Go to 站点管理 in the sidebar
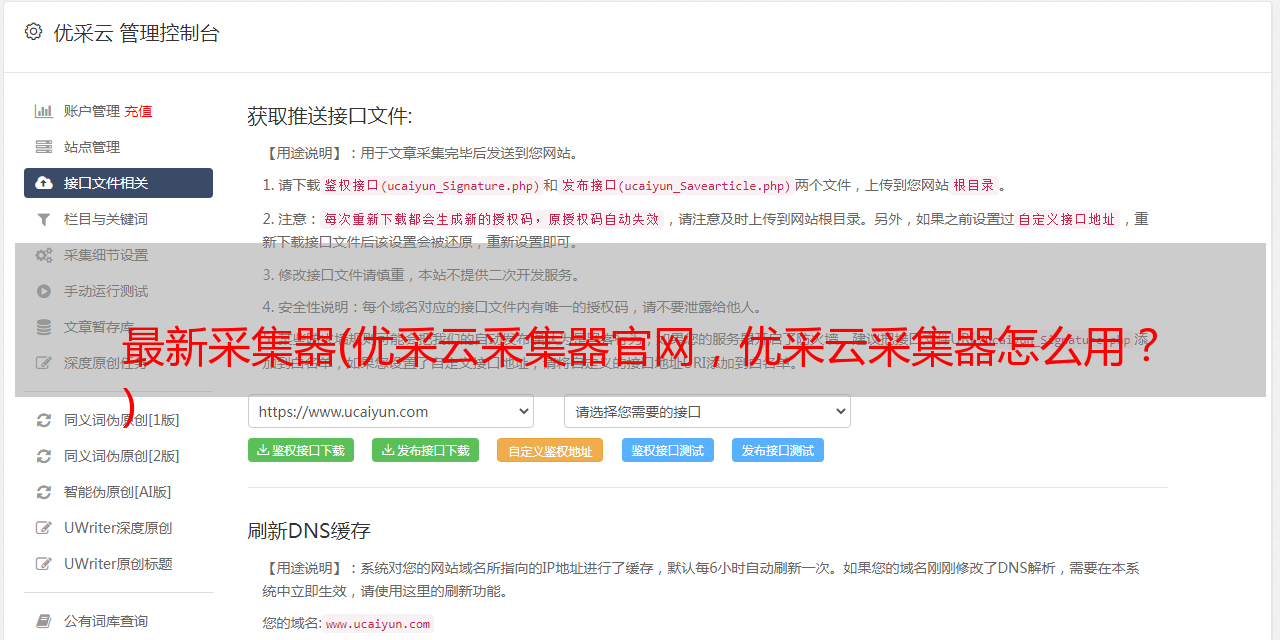Screen dimensions: 1280x640 [x=92, y=147]
